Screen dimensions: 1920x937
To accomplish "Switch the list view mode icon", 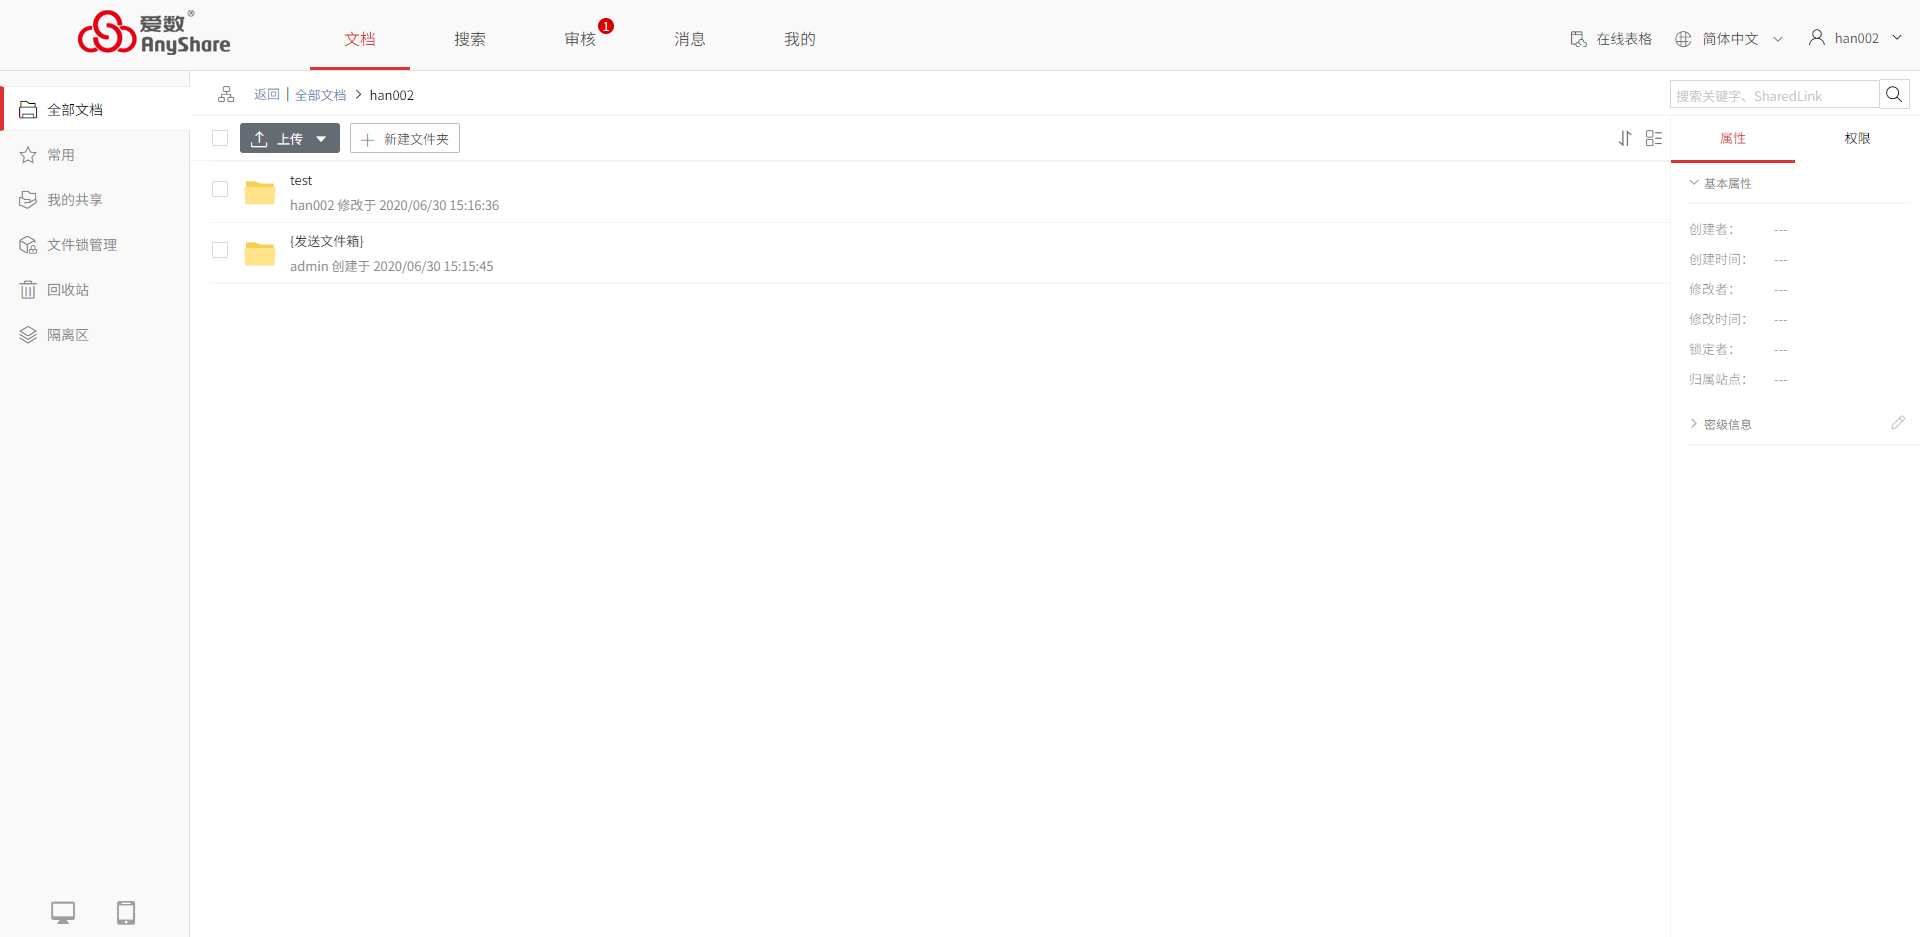I will 1654,138.
